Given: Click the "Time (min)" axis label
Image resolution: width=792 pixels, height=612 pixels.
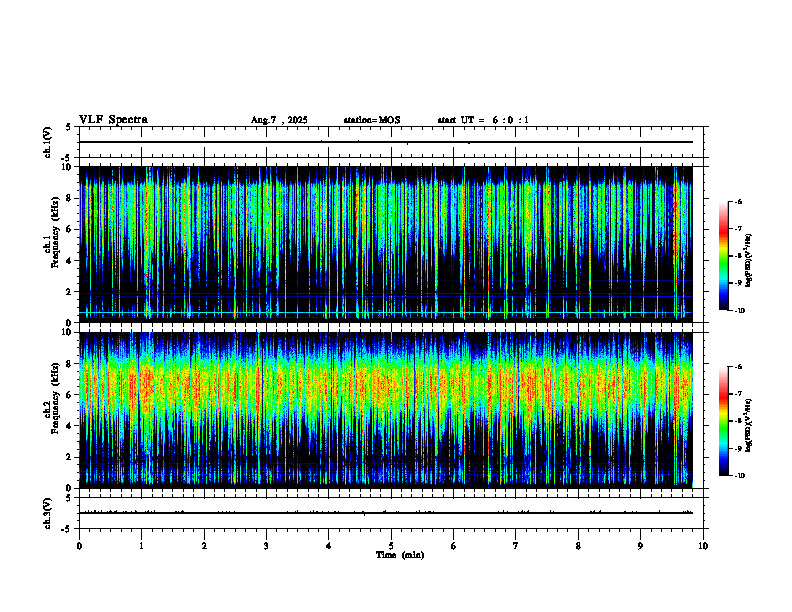Looking at the screenshot, I should [400, 555].
